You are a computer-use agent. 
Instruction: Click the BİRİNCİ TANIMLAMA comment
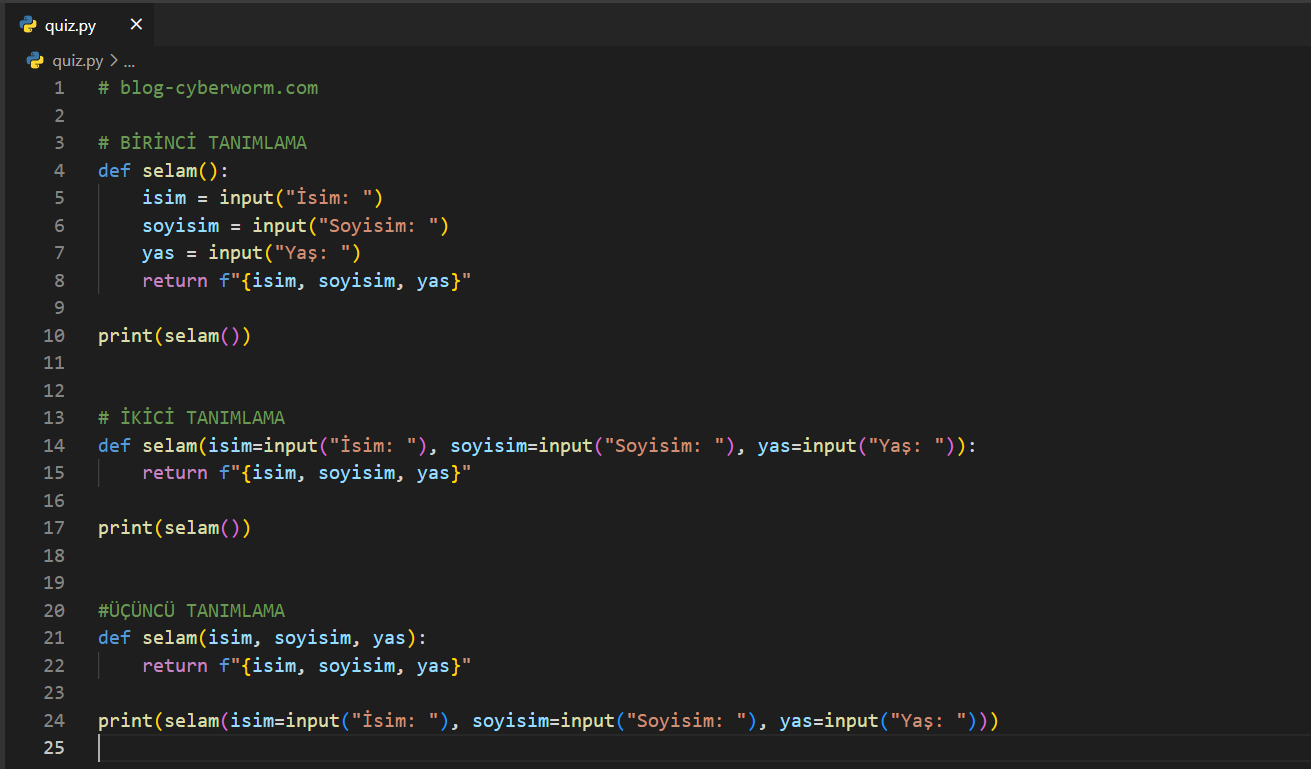click(202, 143)
